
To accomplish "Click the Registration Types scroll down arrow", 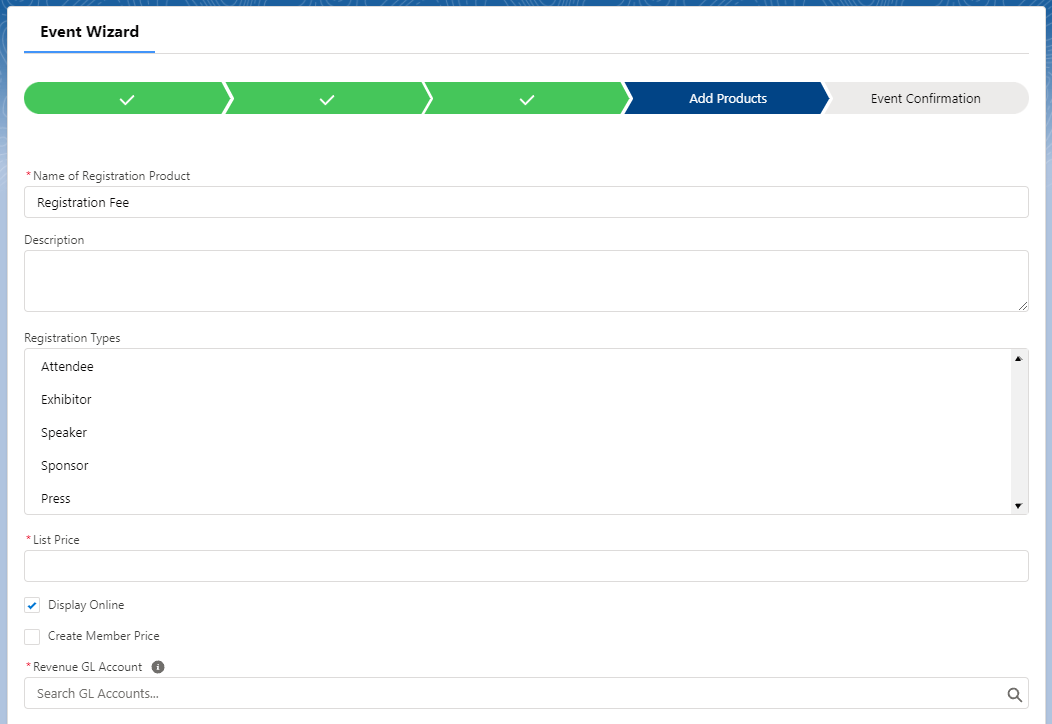I will [x=1018, y=506].
